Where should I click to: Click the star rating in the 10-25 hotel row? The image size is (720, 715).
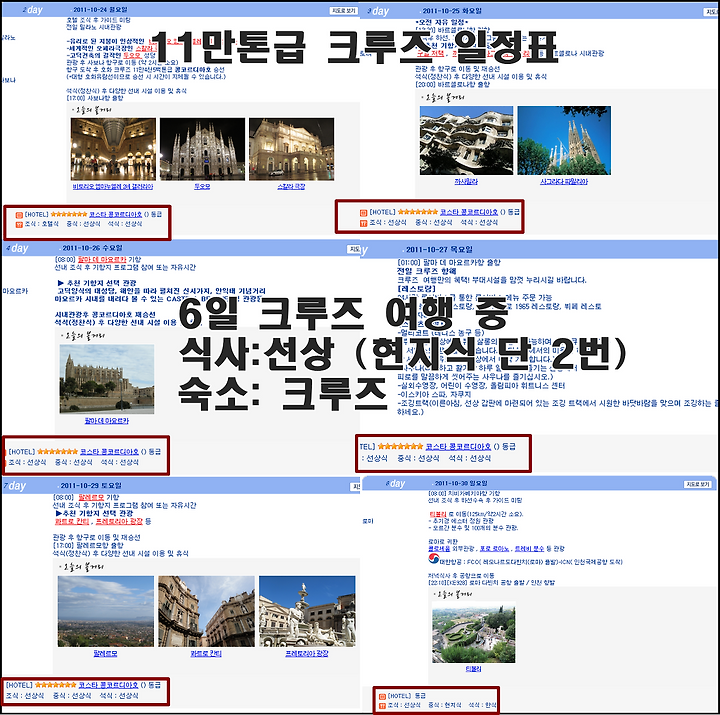417,212
